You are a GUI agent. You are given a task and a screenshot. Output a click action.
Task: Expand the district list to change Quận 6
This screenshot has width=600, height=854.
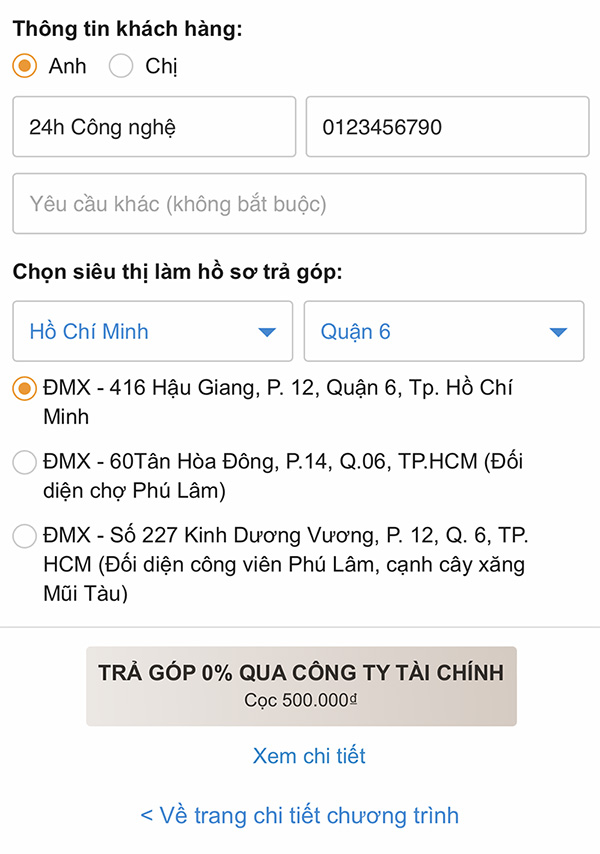(x=444, y=331)
